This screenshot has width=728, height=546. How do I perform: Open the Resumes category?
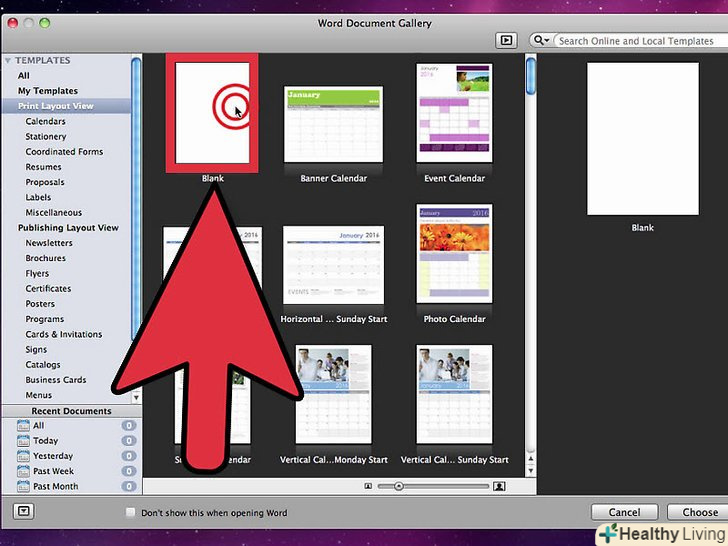click(43, 167)
